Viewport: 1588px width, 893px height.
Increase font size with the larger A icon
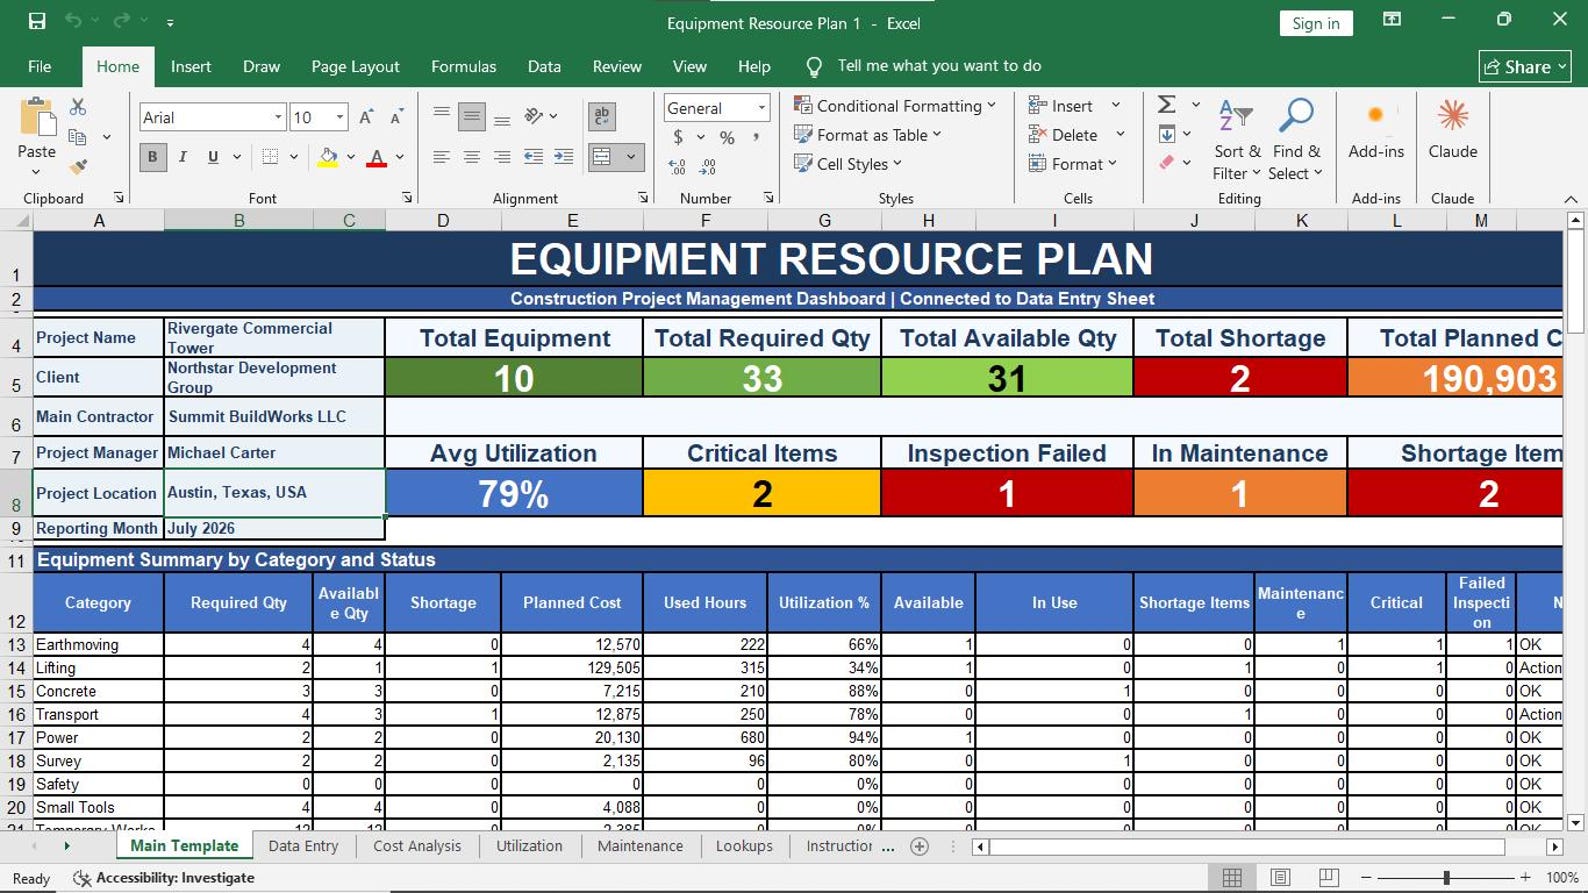(x=366, y=117)
